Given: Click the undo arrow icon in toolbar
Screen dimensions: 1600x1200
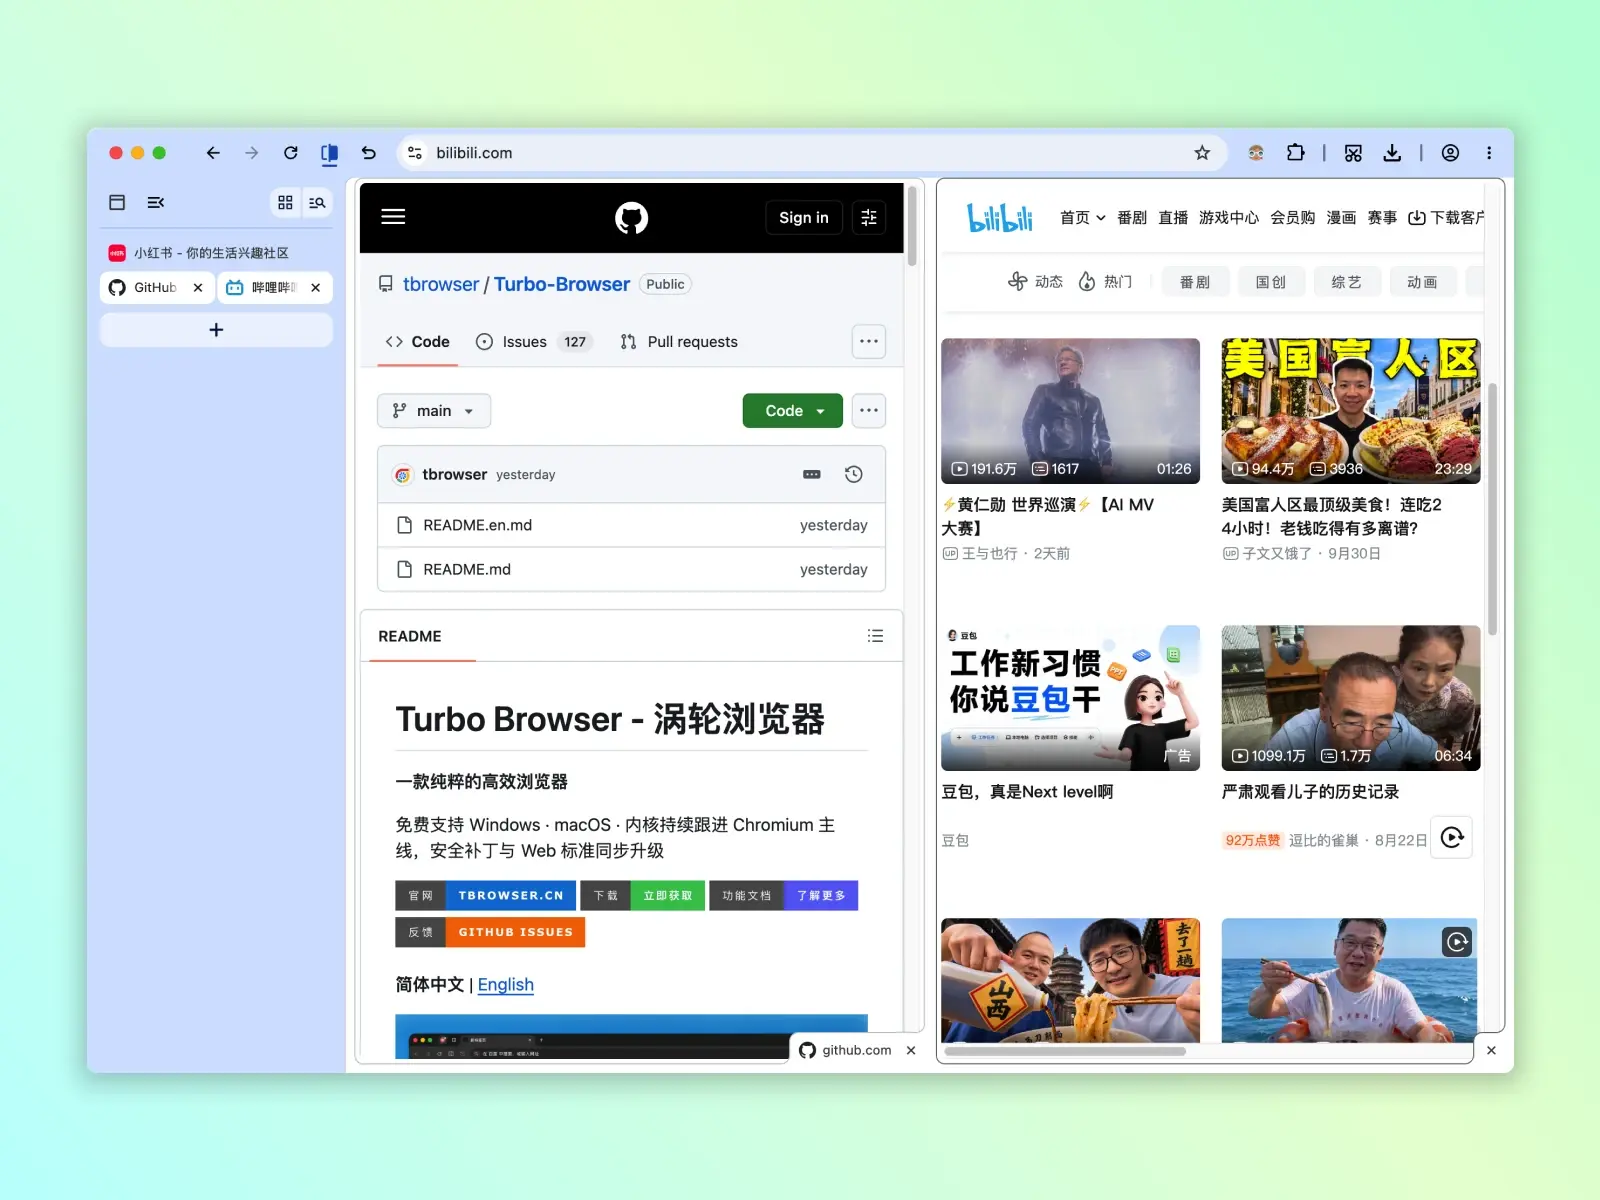Looking at the screenshot, I should 369,153.
